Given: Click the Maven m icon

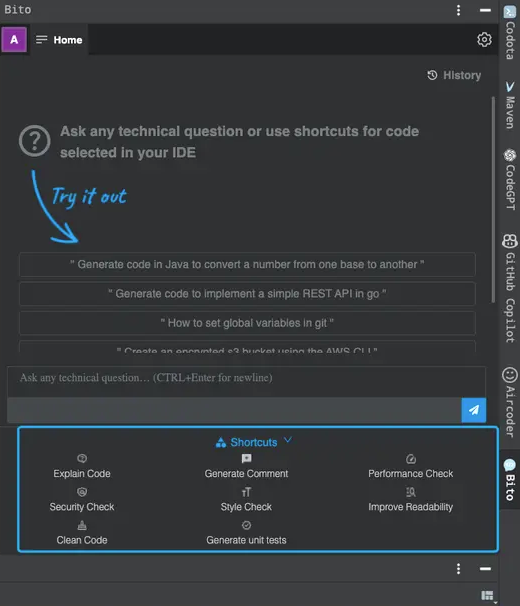Looking at the screenshot, I should tap(510, 87).
